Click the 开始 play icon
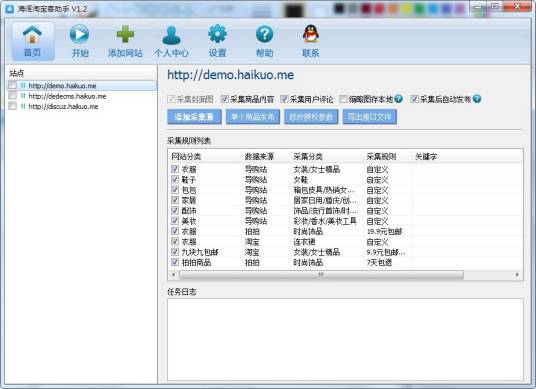Image resolution: width=536 pixels, height=389 pixels. coord(79,34)
